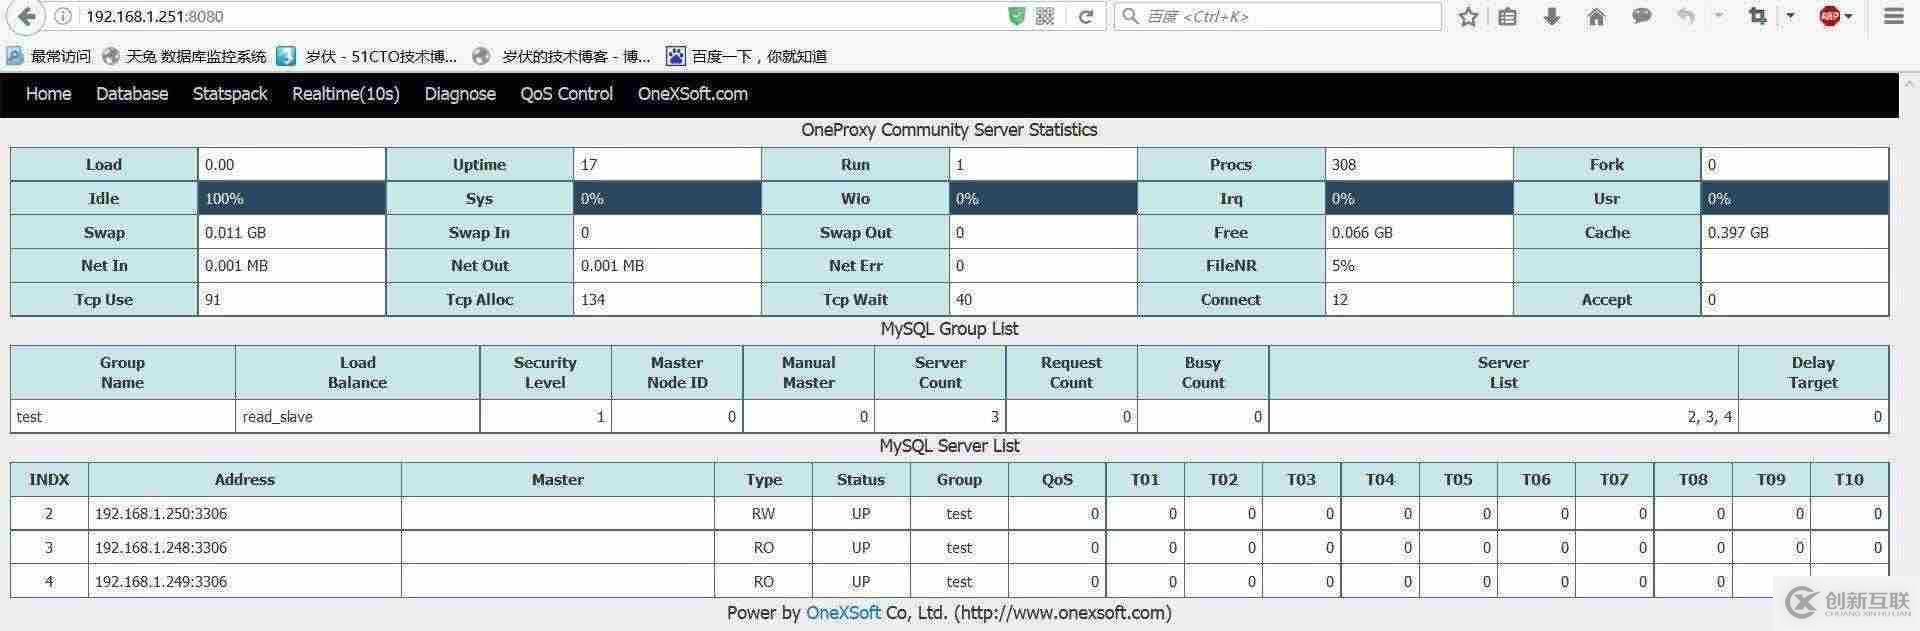Viewport: 1920px width, 631px height.
Task: Click the undo arrow toolbar icon
Action: click(1686, 16)
